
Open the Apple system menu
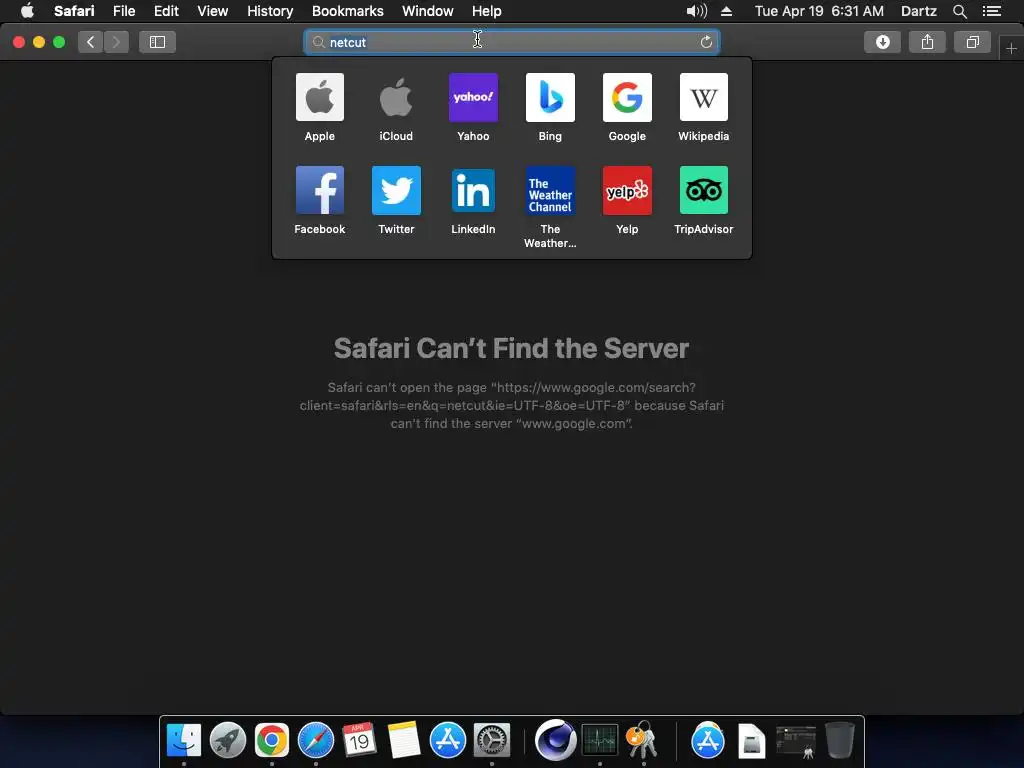click(x=27, y=11)
